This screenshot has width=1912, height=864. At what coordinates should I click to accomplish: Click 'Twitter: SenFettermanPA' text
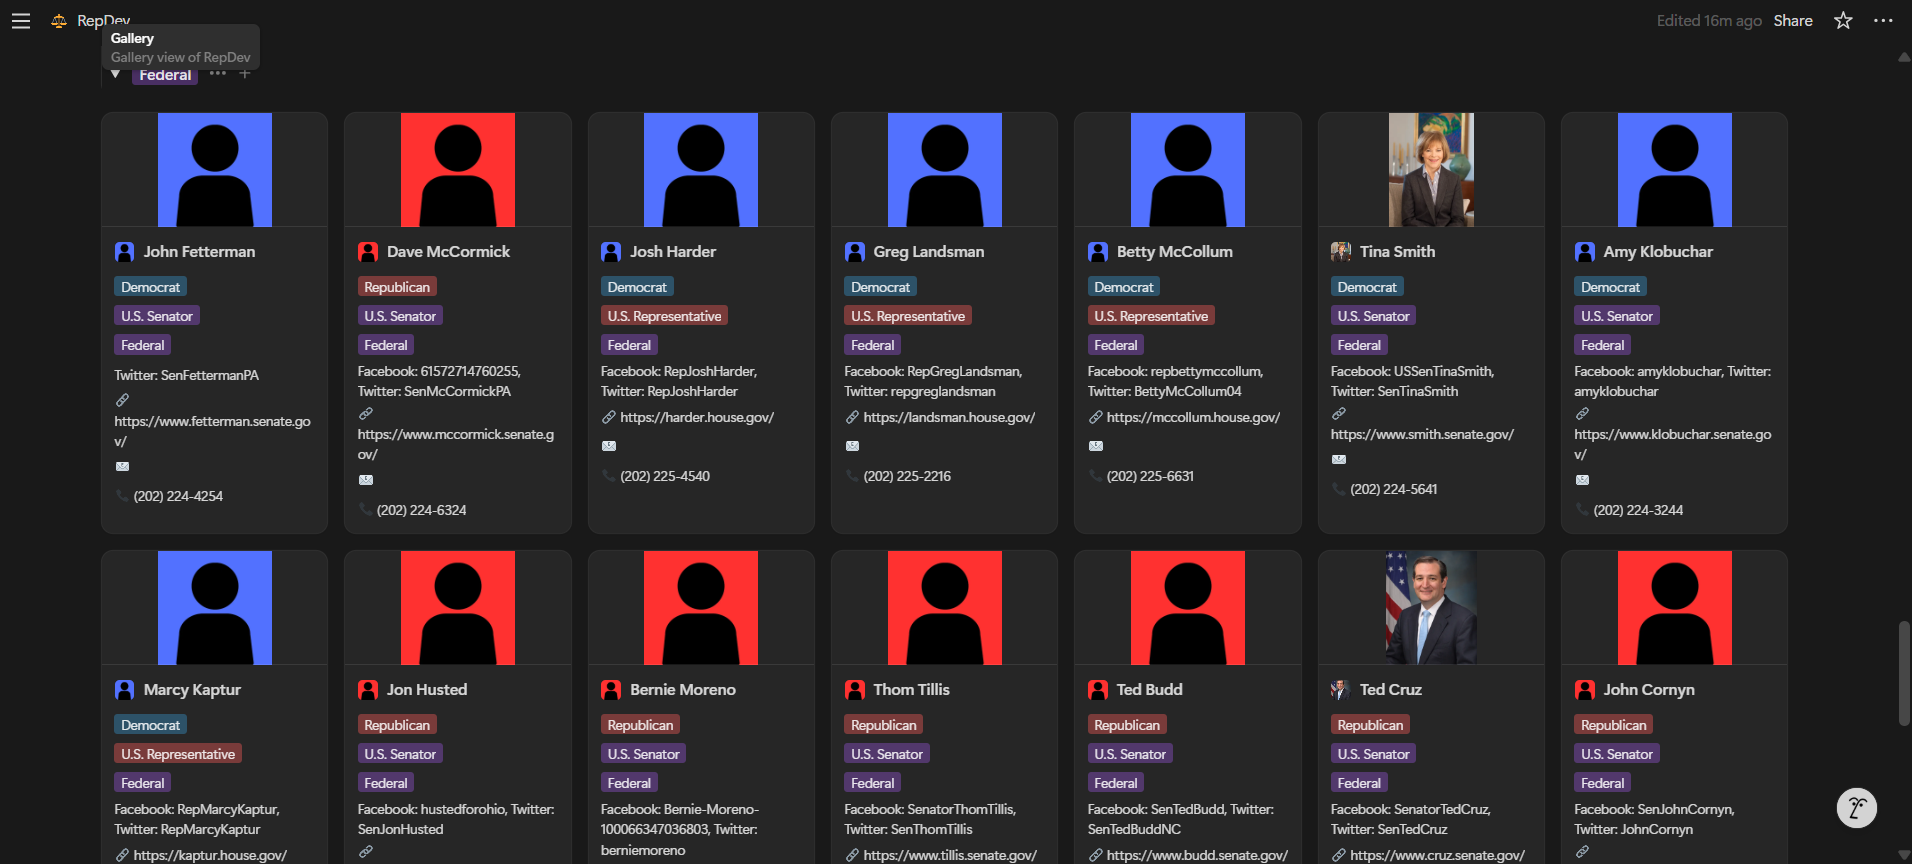[187, 375]
